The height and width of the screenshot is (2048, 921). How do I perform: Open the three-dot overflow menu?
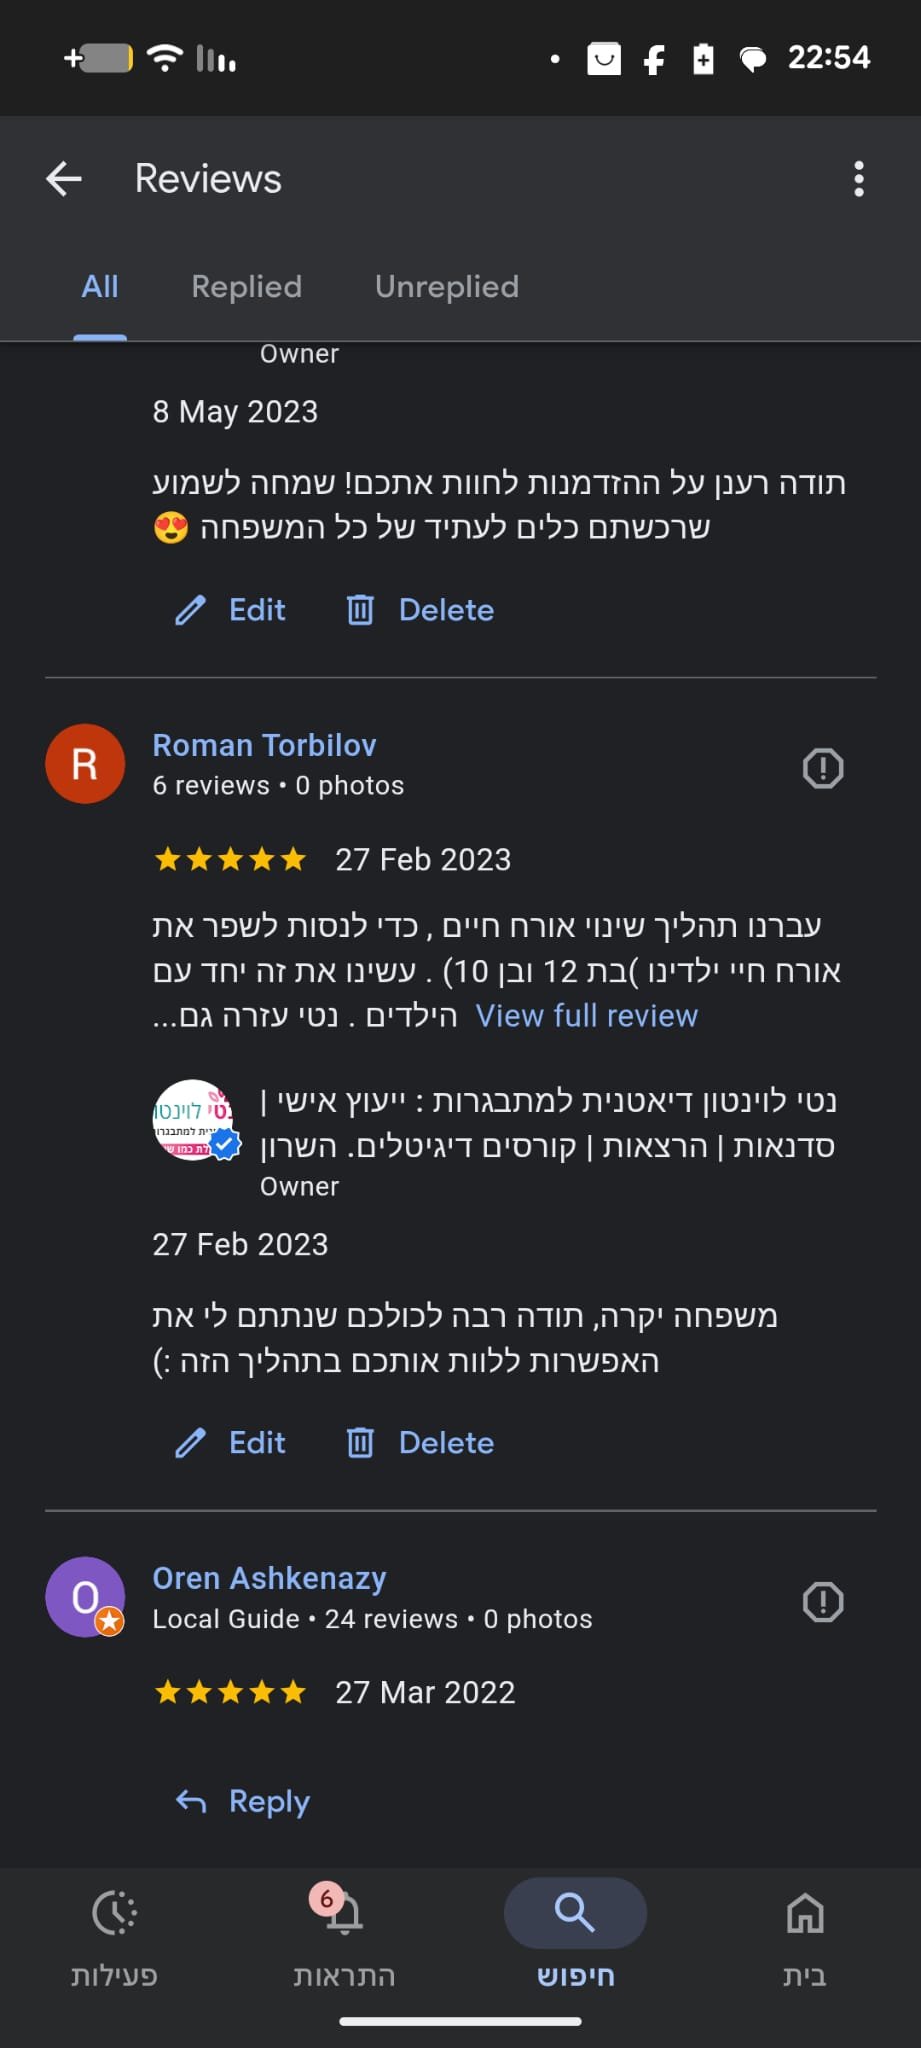pyautogui.click(x=858, y=179)
